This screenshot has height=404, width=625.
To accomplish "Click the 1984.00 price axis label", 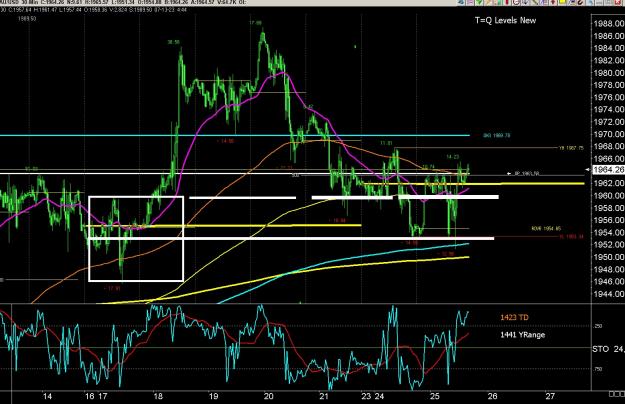I will coord(609,48).
